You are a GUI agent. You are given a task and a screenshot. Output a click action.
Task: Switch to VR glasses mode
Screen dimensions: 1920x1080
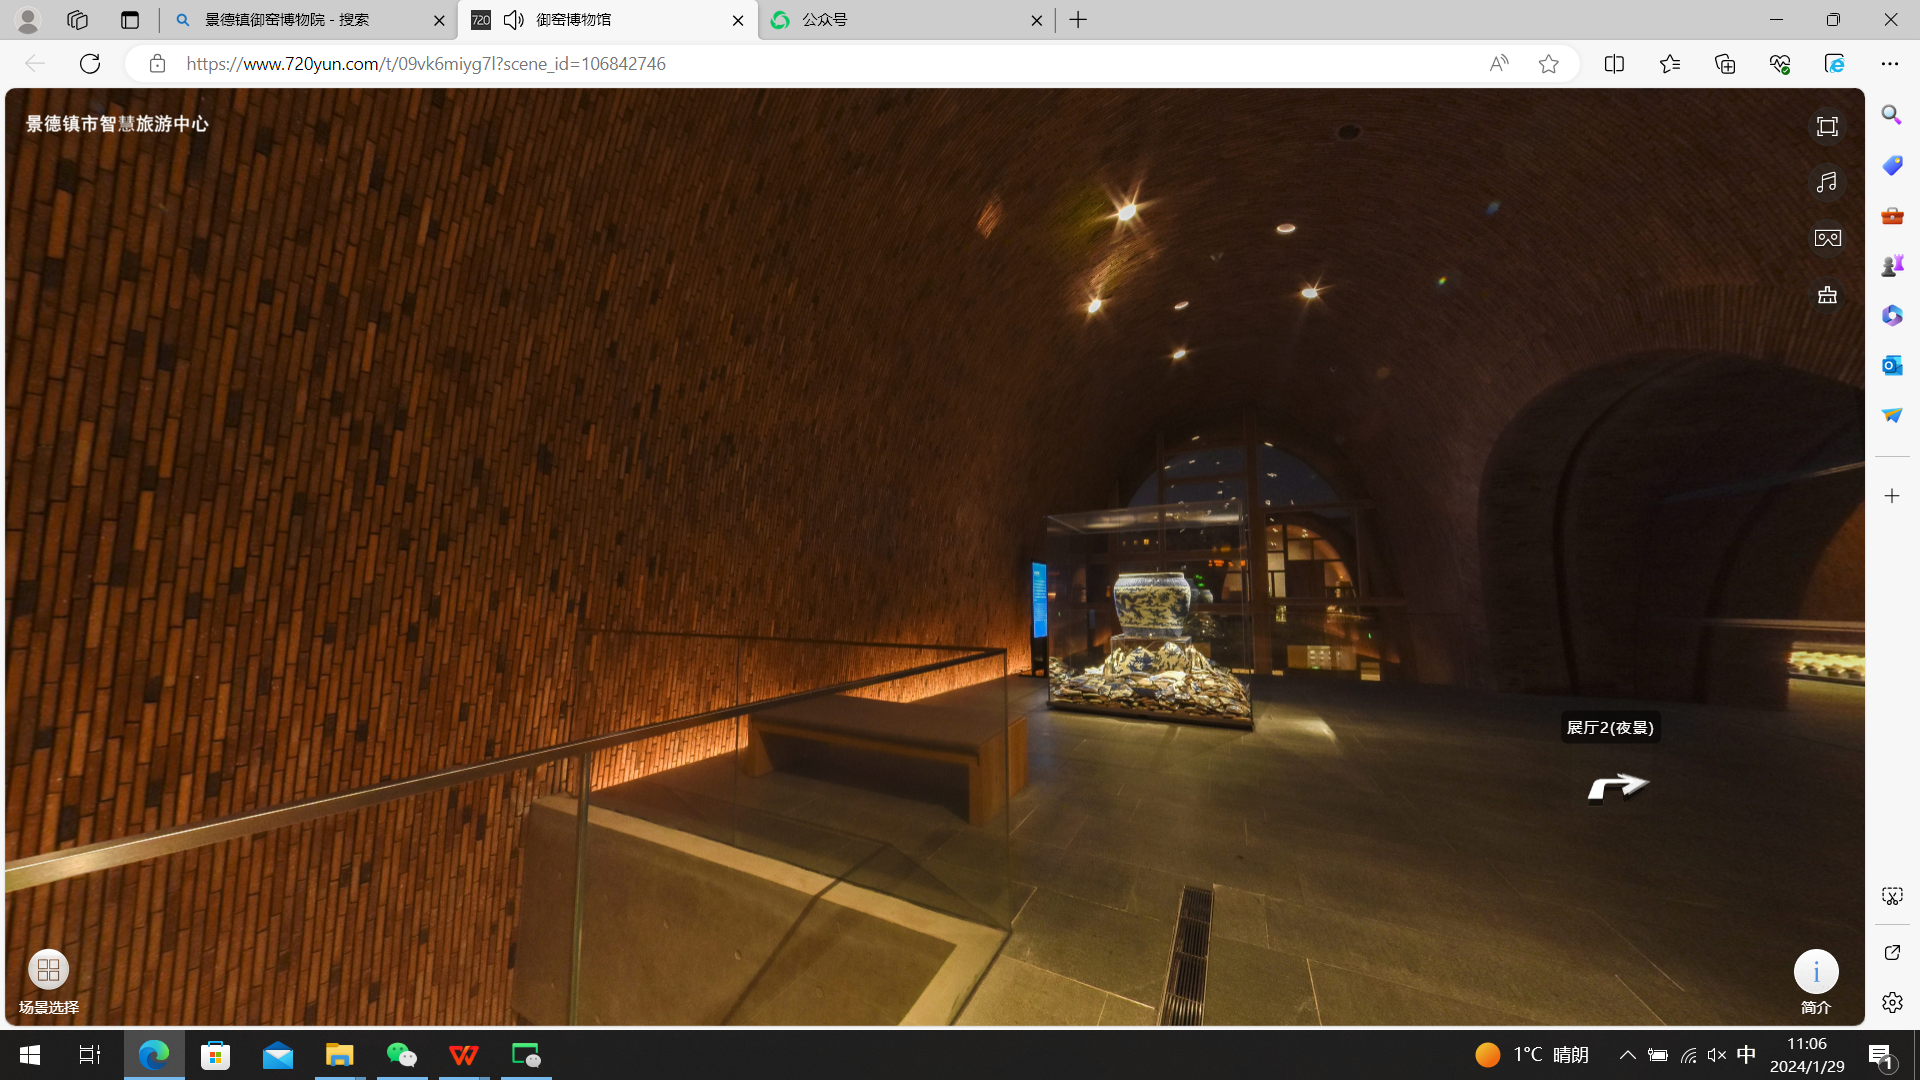pyautogui.click(x=1827, y=238)
